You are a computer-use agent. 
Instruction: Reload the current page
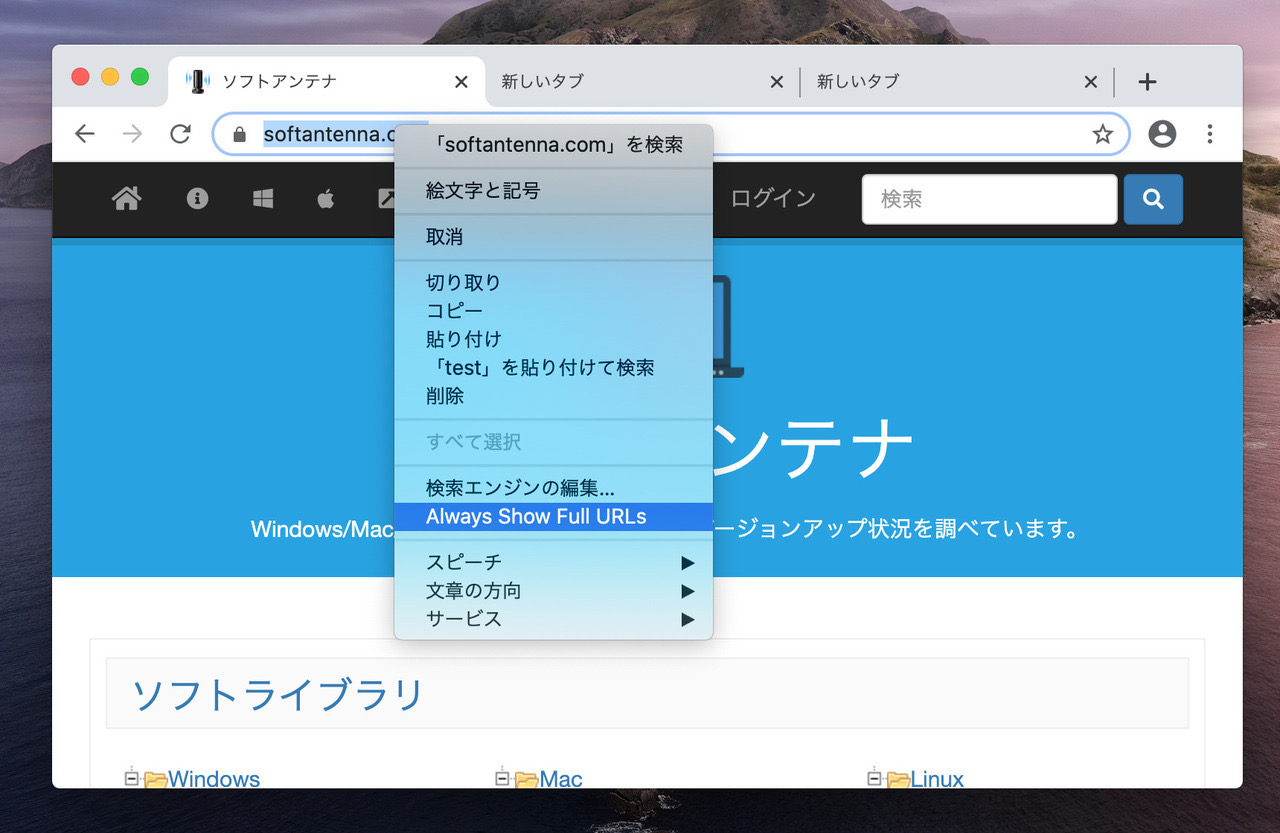click(x=180, y=134)
